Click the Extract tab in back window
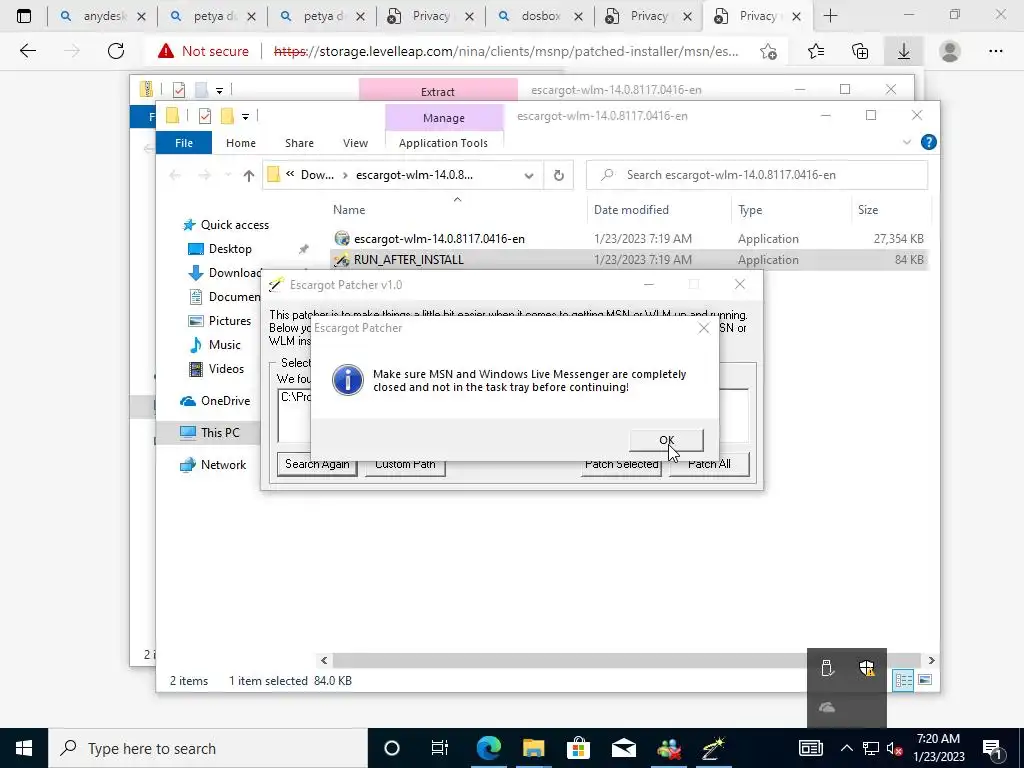The height and width of the screenshot is (768, 1024). 438,91
